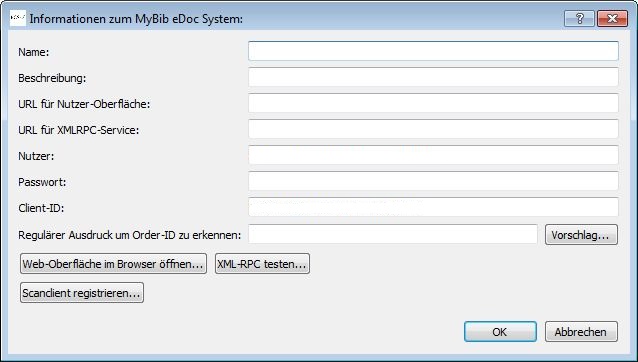Image resolution: width=638 pixels, height=362 pixels.
Task: Run the XML-RPC testen button
Action: (x=262, y=264)
